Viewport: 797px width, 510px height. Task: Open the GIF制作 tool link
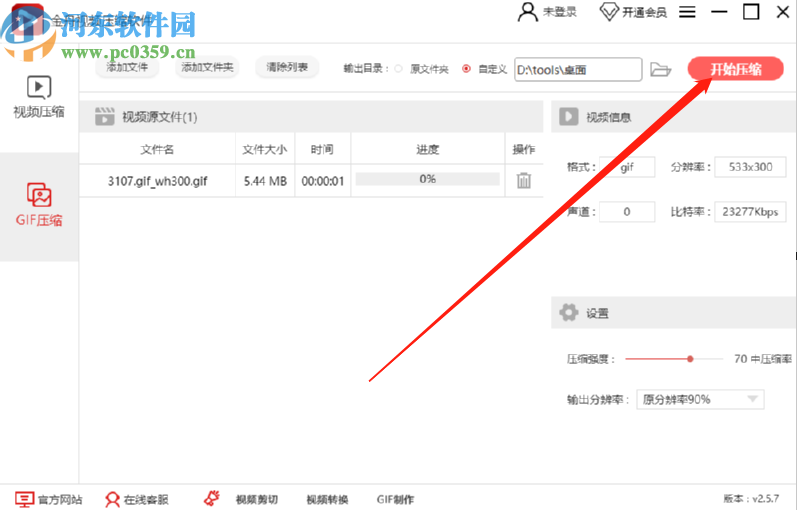395,500
